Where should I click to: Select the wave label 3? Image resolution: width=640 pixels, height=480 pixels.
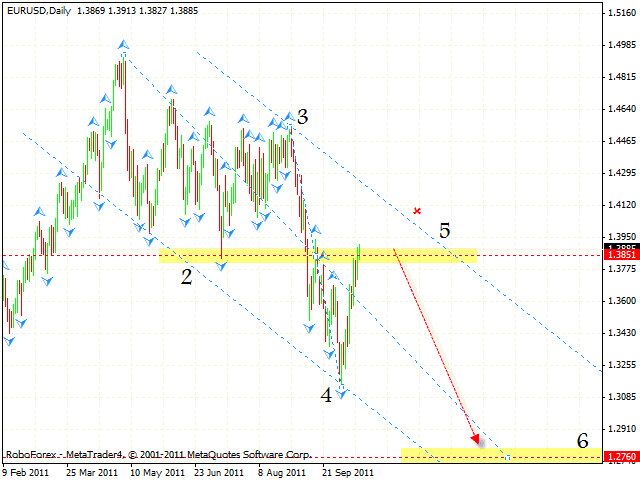(301, 117)
